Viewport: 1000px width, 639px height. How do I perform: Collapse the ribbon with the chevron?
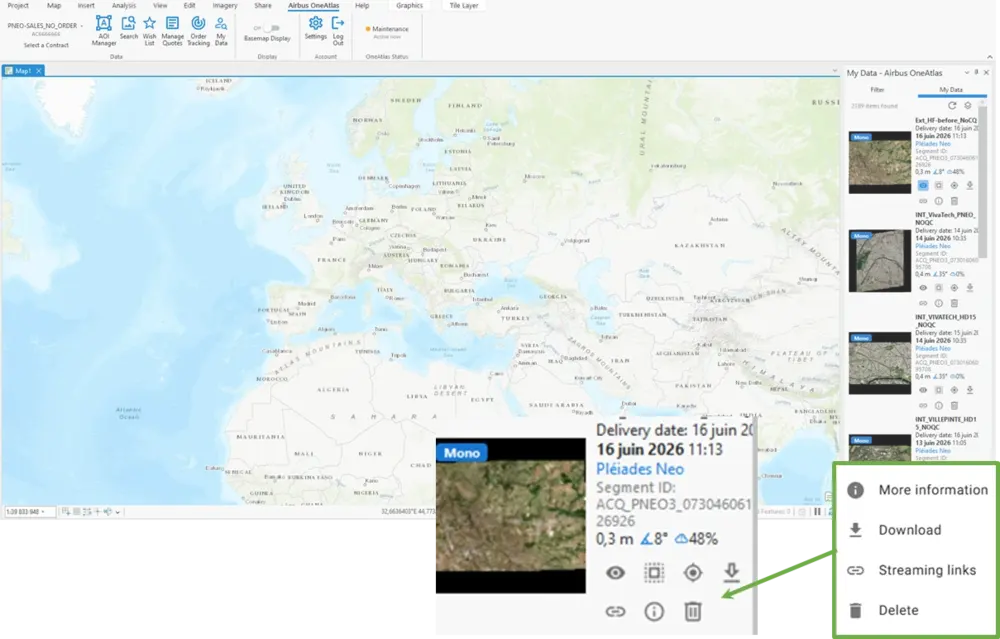pyautogui.click(x=990, y=56)
